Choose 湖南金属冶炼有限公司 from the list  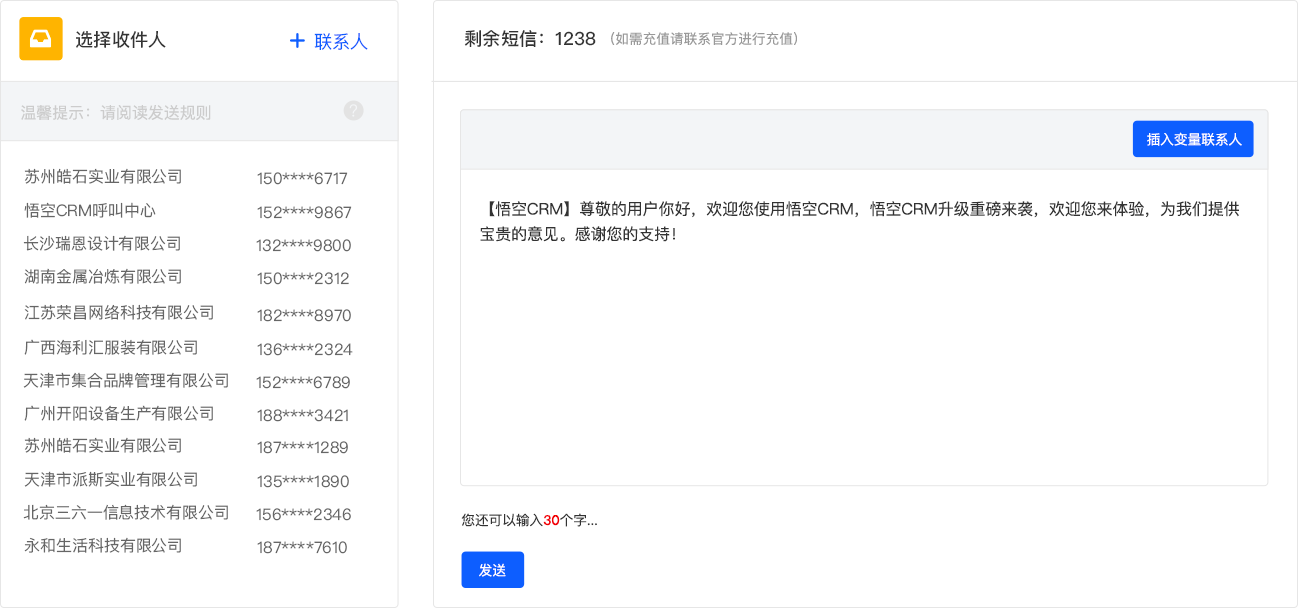click(103, 277)
